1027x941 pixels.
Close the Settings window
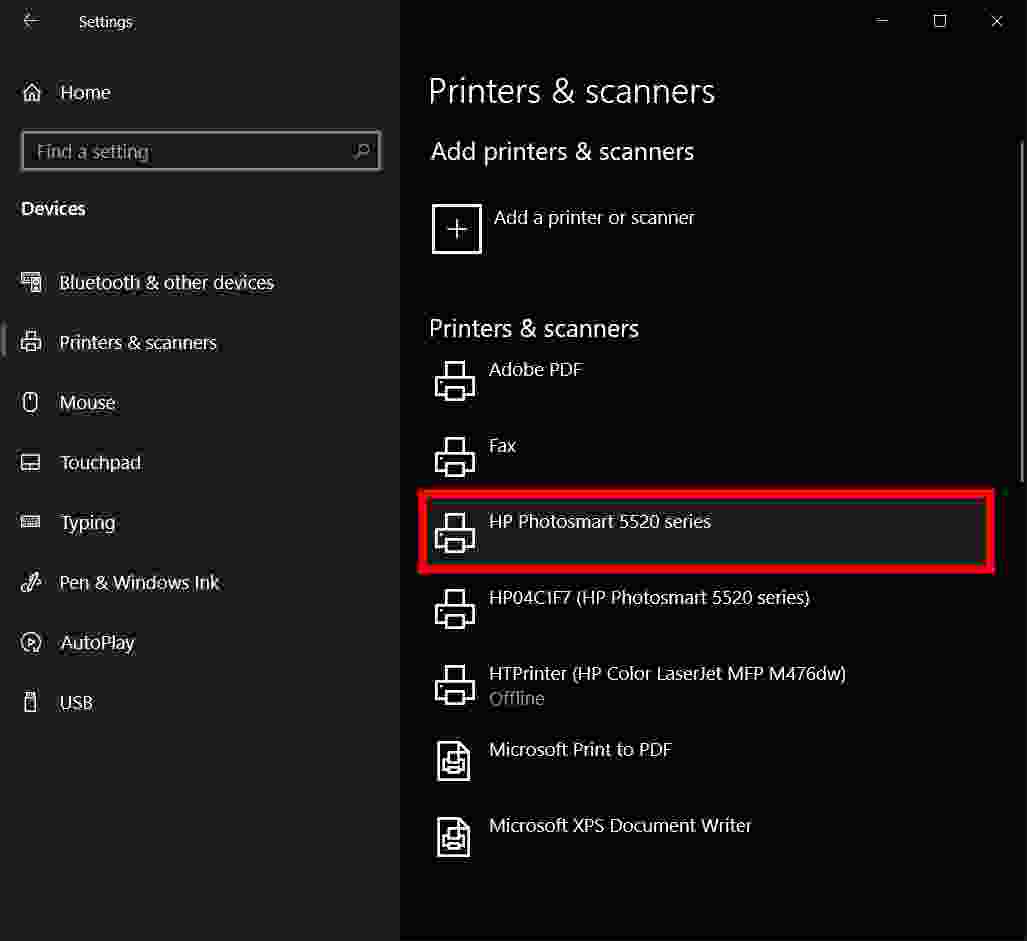pos(997,21)
